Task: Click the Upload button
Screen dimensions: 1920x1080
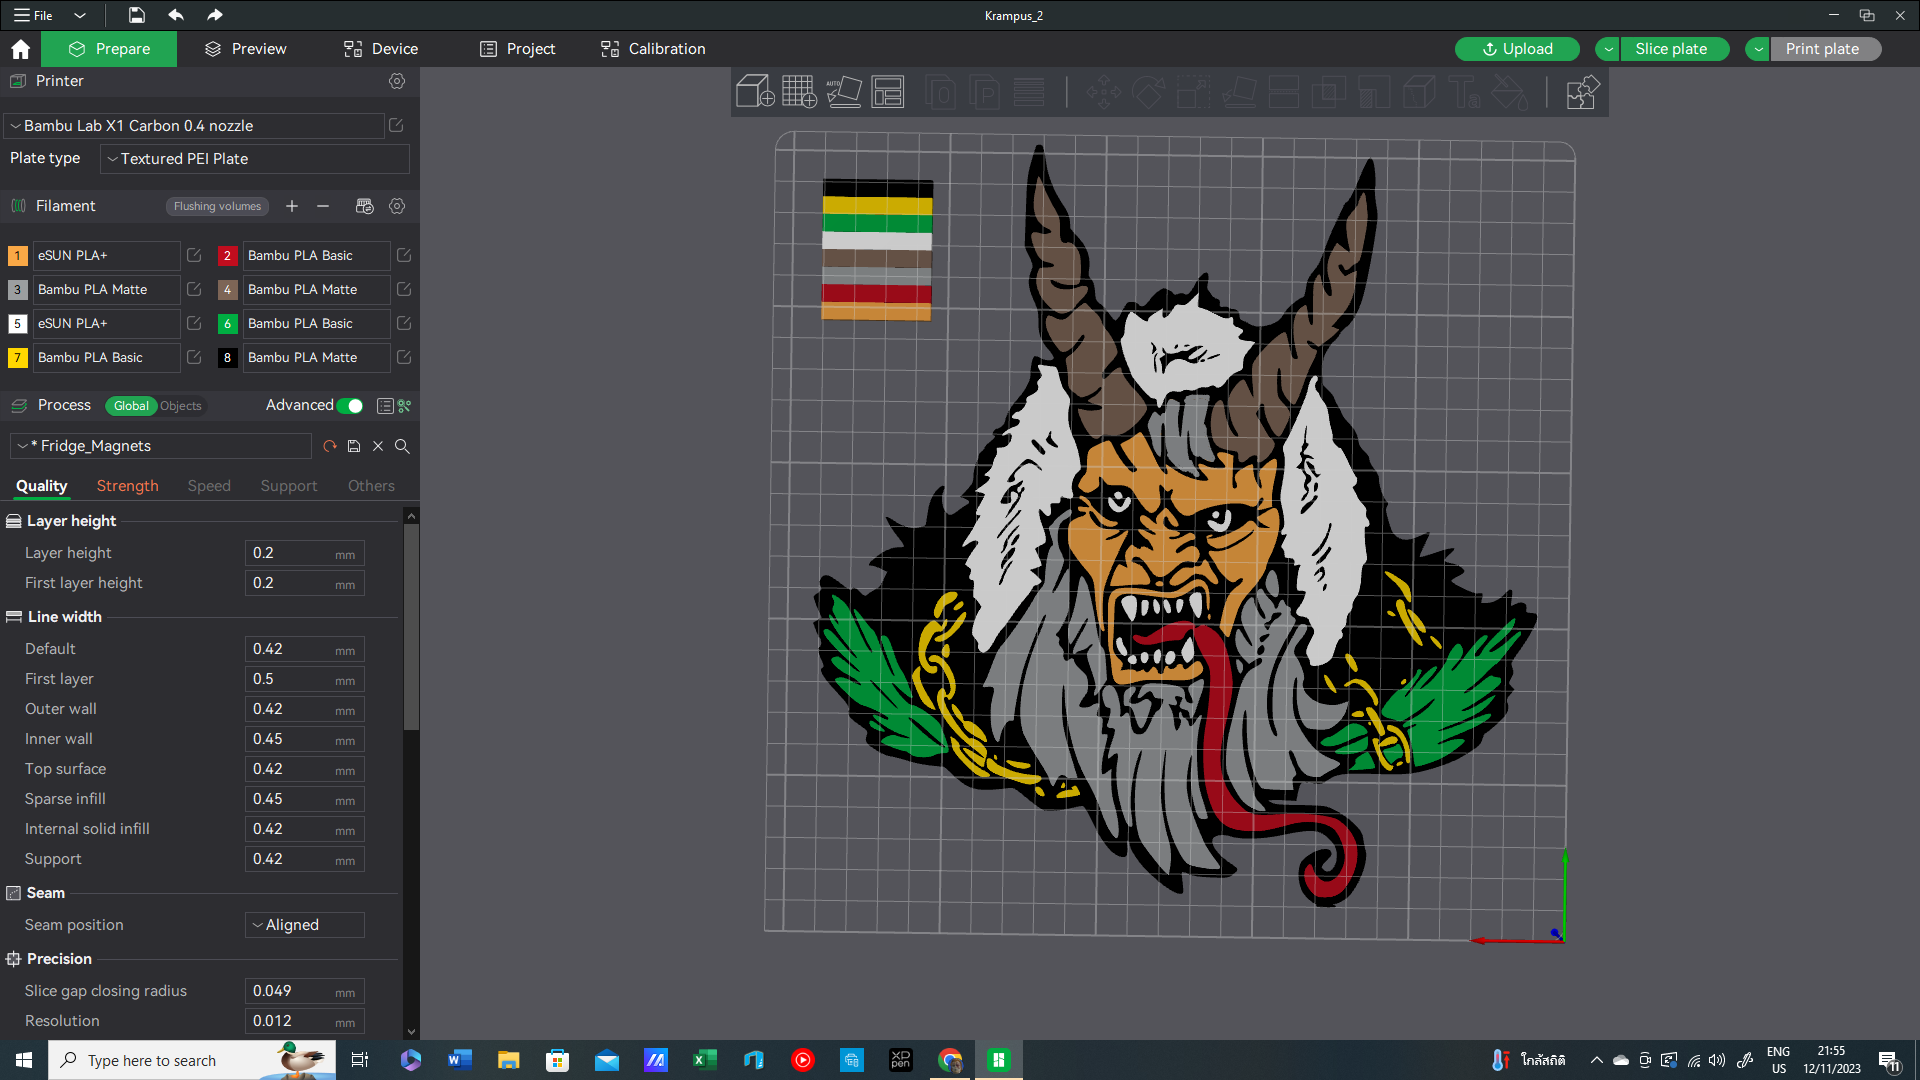Action: (x=1517, y=49)
